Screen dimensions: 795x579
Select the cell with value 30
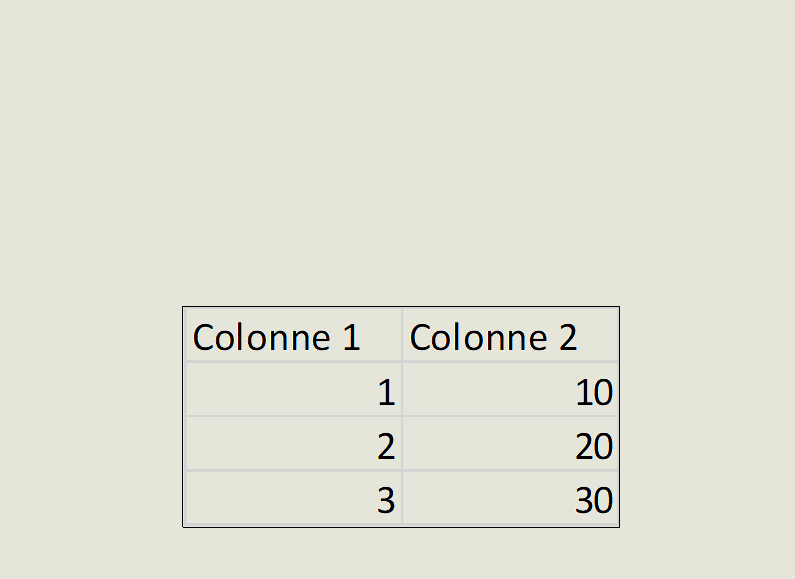click(x=510, y=499)
